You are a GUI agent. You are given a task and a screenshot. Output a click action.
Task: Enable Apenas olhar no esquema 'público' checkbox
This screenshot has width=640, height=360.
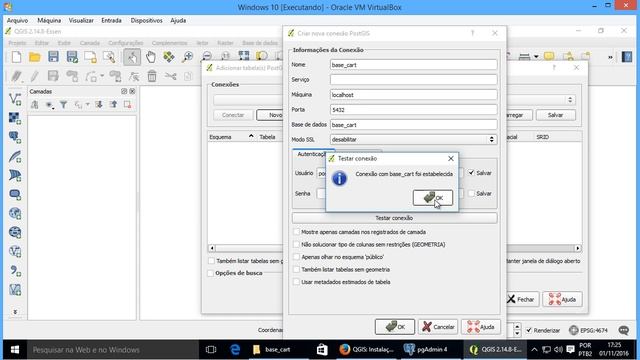(296, 257)
